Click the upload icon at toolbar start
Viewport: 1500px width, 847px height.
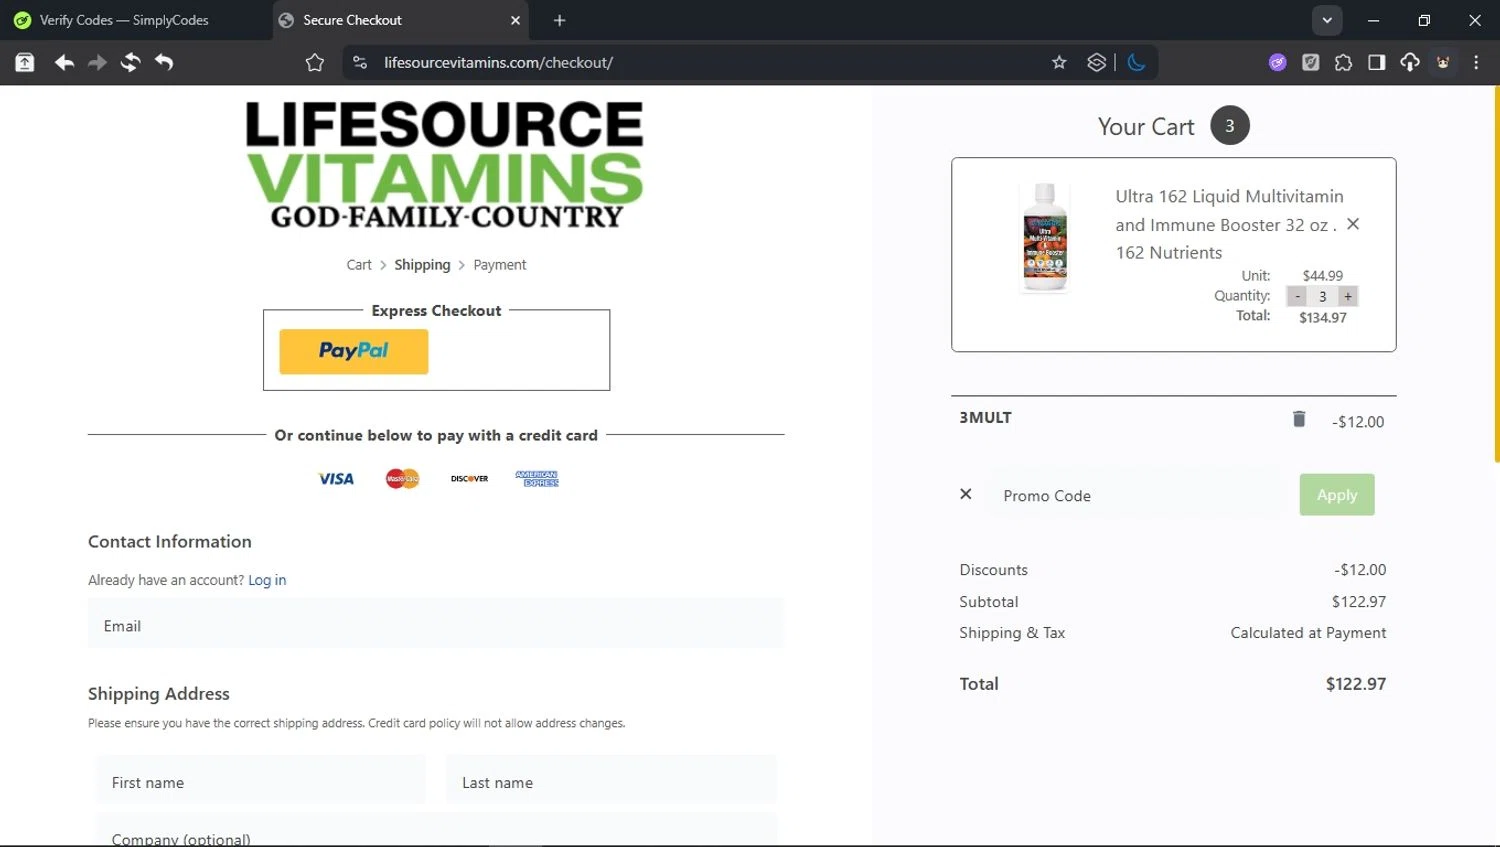pos(25,63)
